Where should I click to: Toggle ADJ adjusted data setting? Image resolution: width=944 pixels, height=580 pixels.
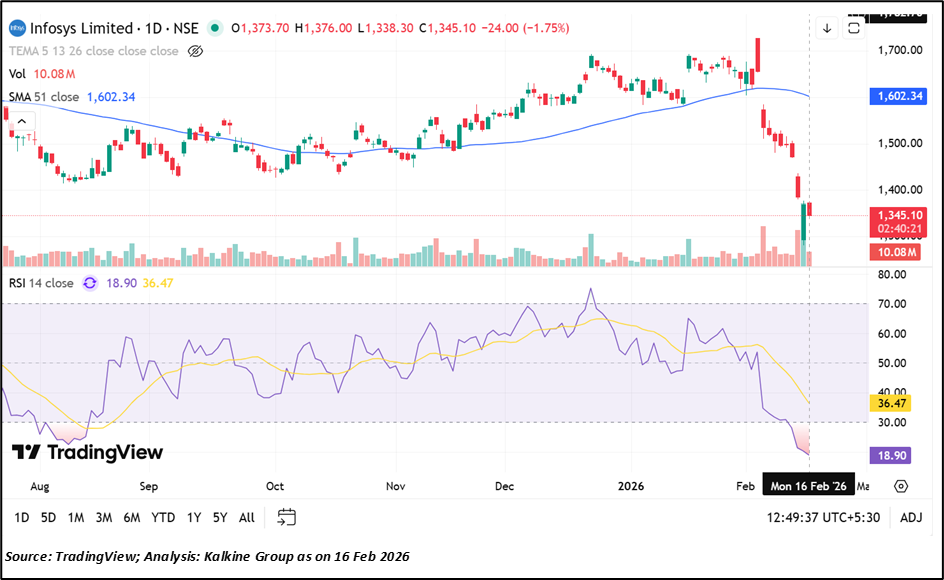coord(911,517)
